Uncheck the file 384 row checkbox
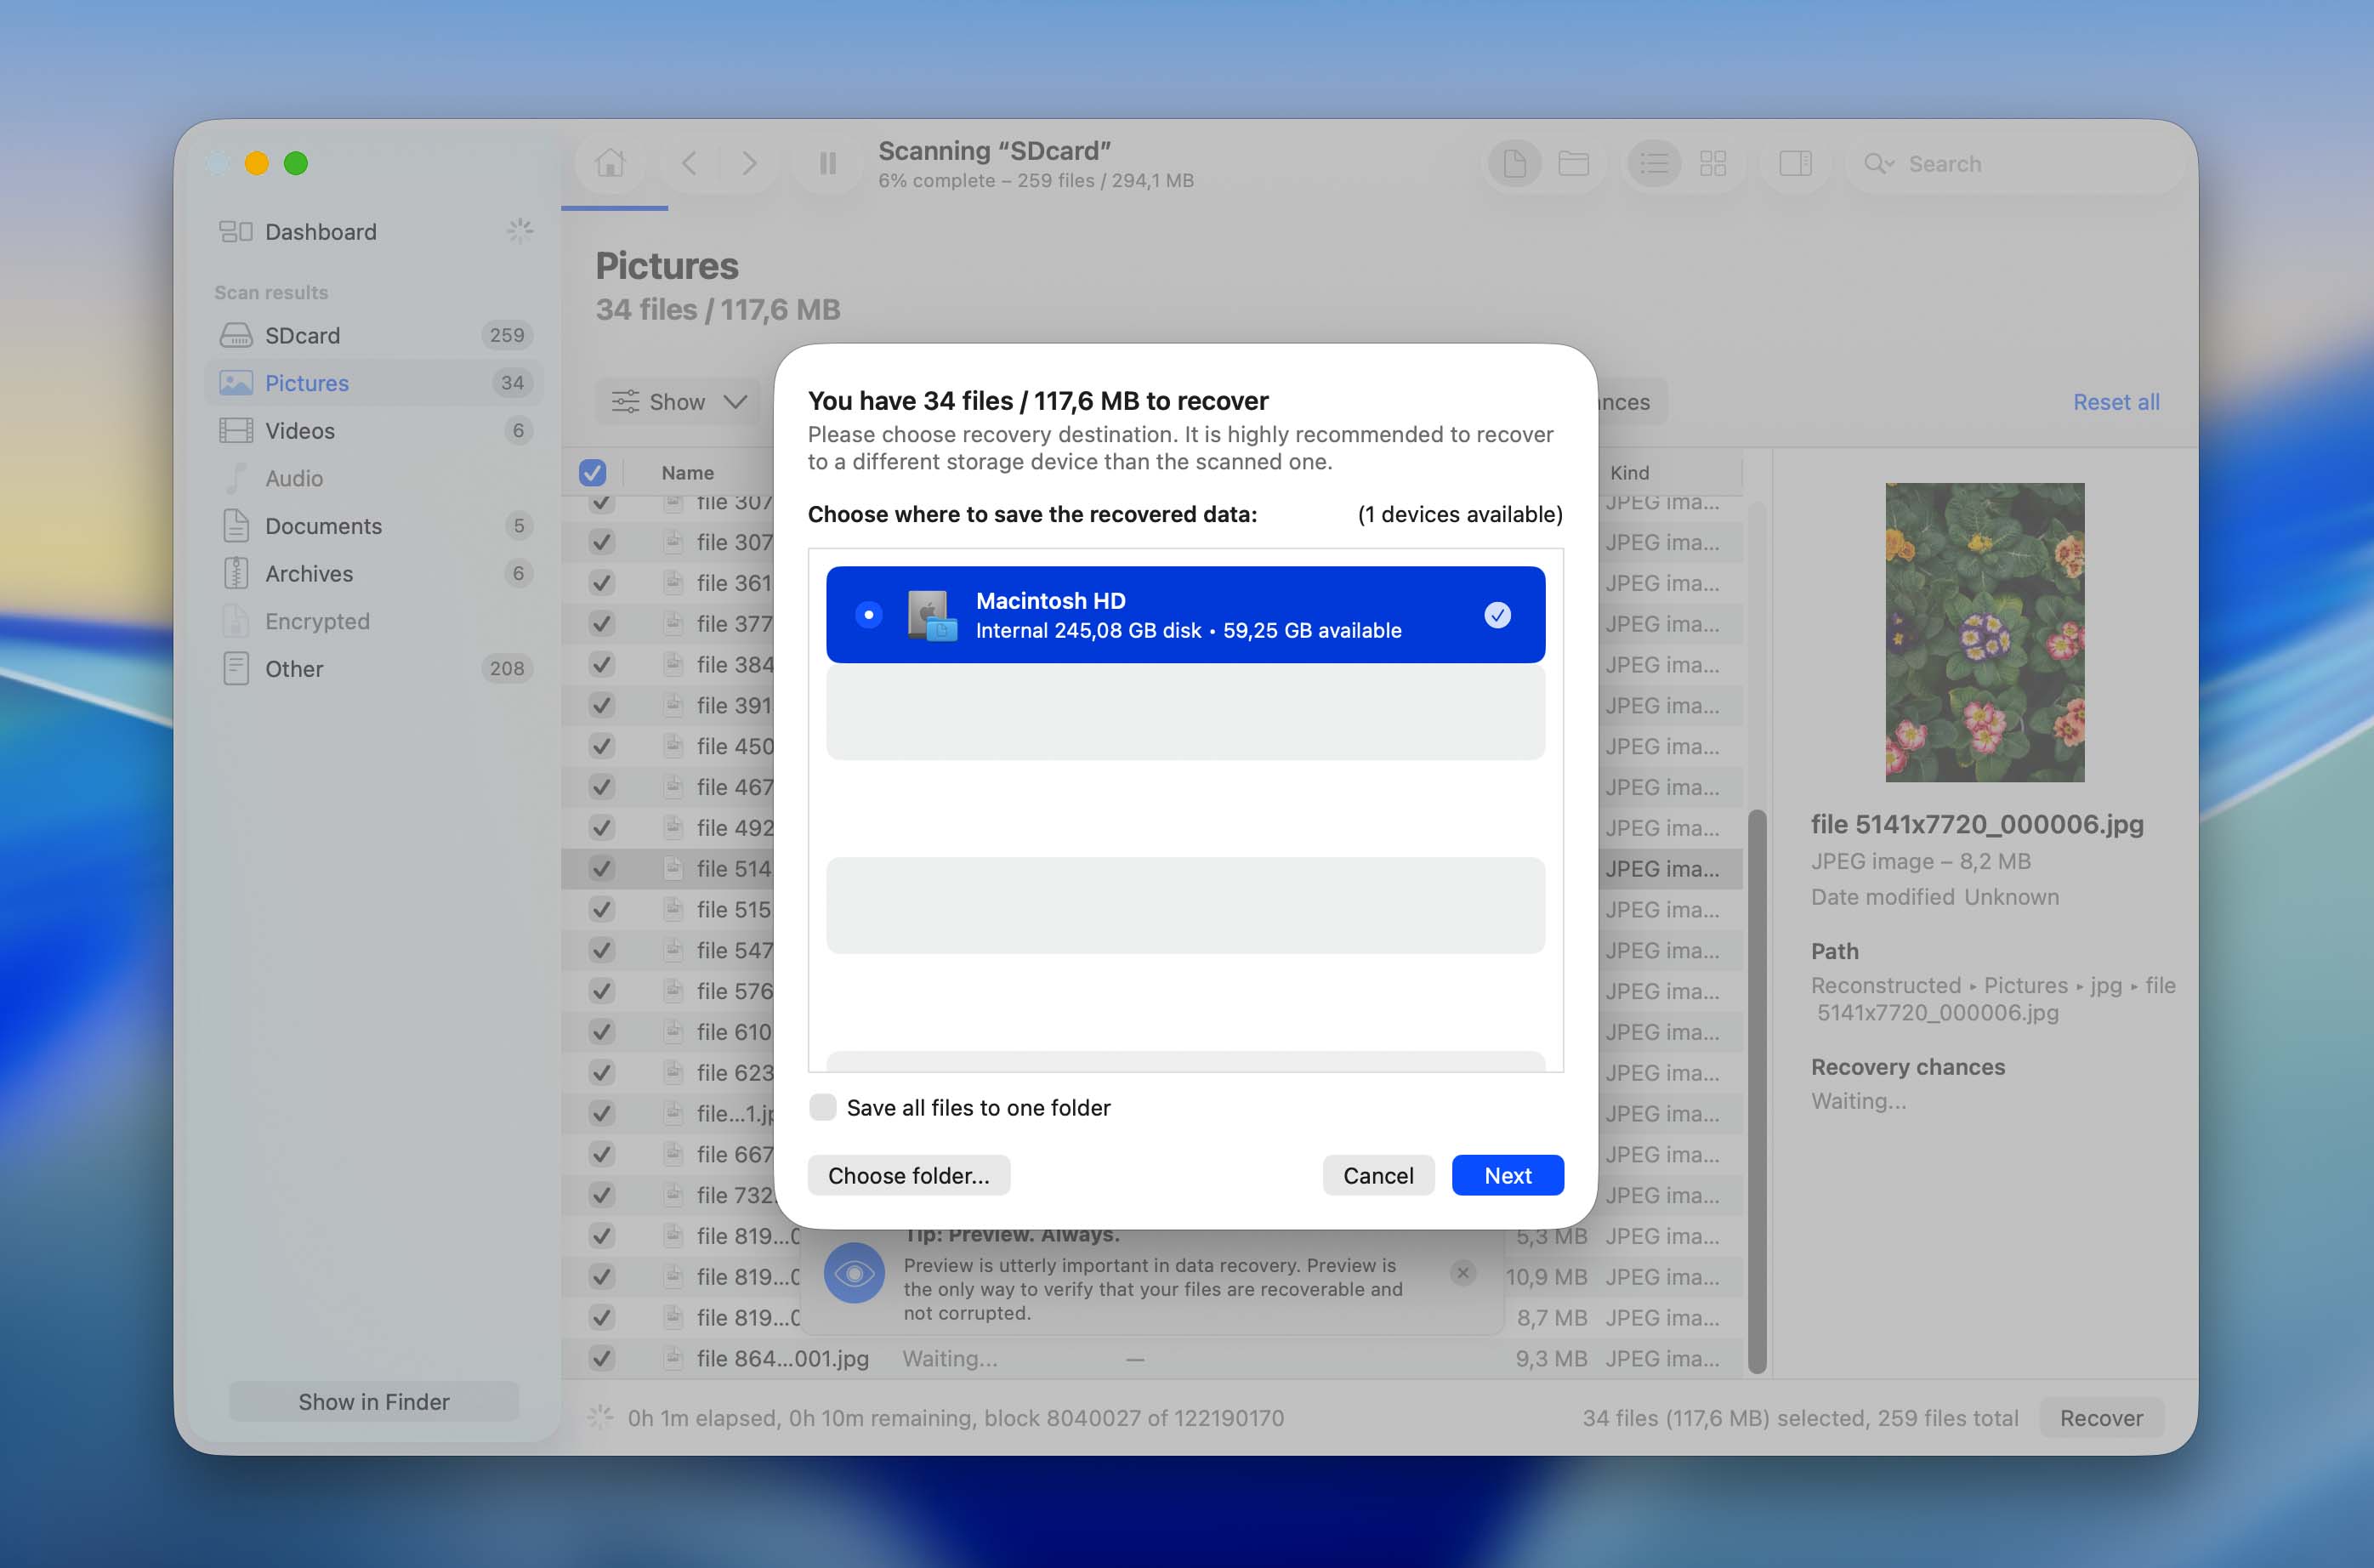Viewport: 2374px width, 1568px height. click(601, 665)
